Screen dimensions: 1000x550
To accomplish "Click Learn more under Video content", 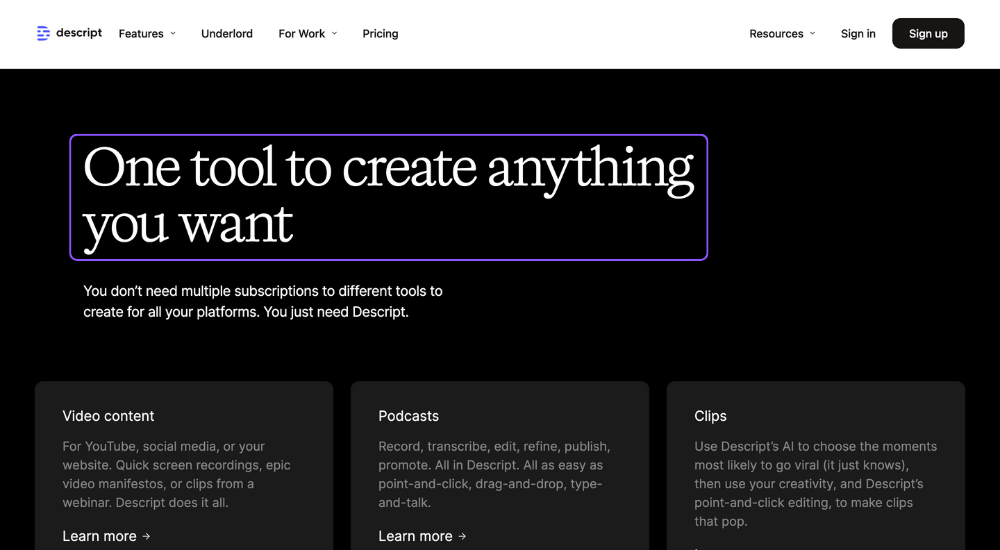I will click(107, 536).
